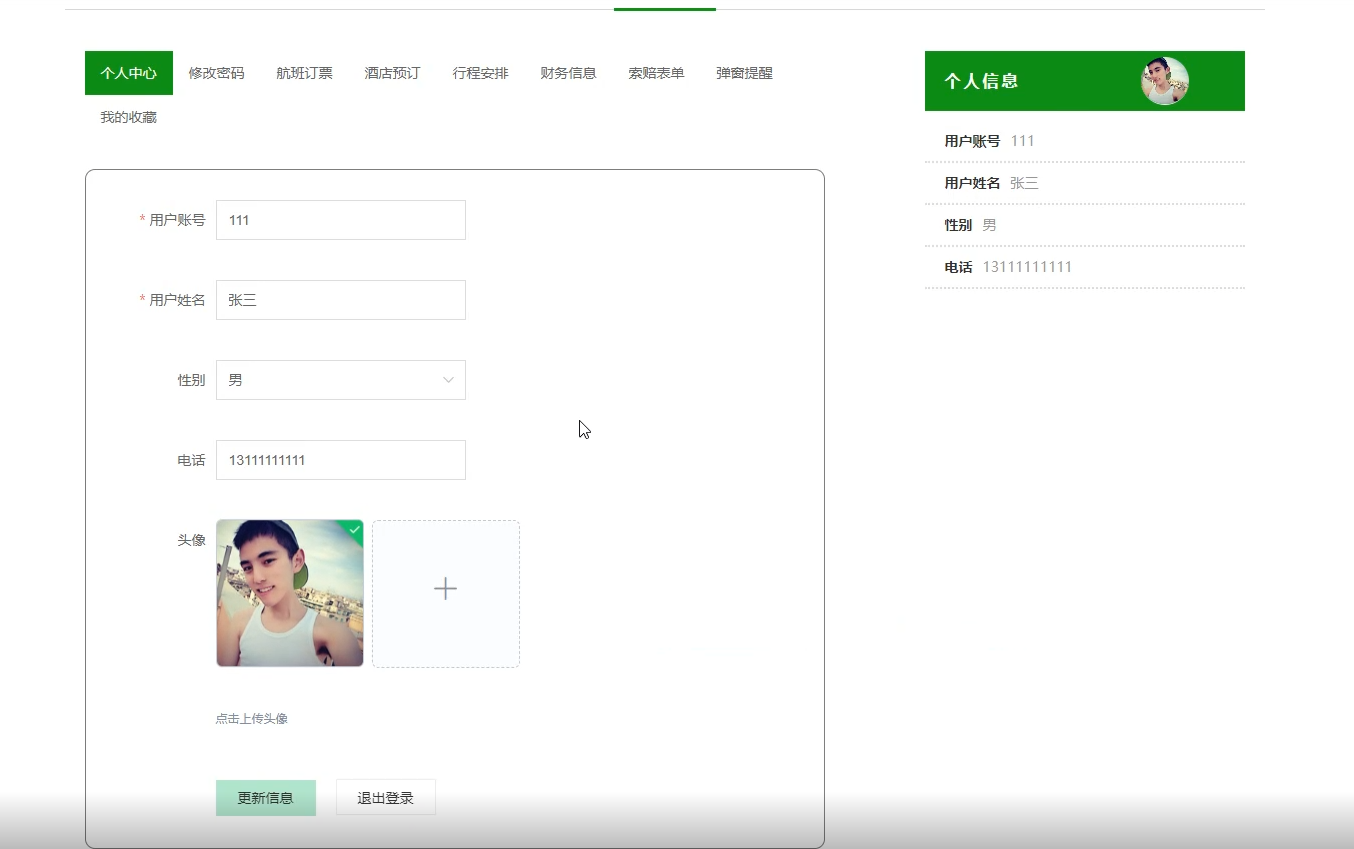Viewport: 1354px width, 849px height.
Task: Click the round avatar in the 个人信息 header
Action: click(1163, 80)
